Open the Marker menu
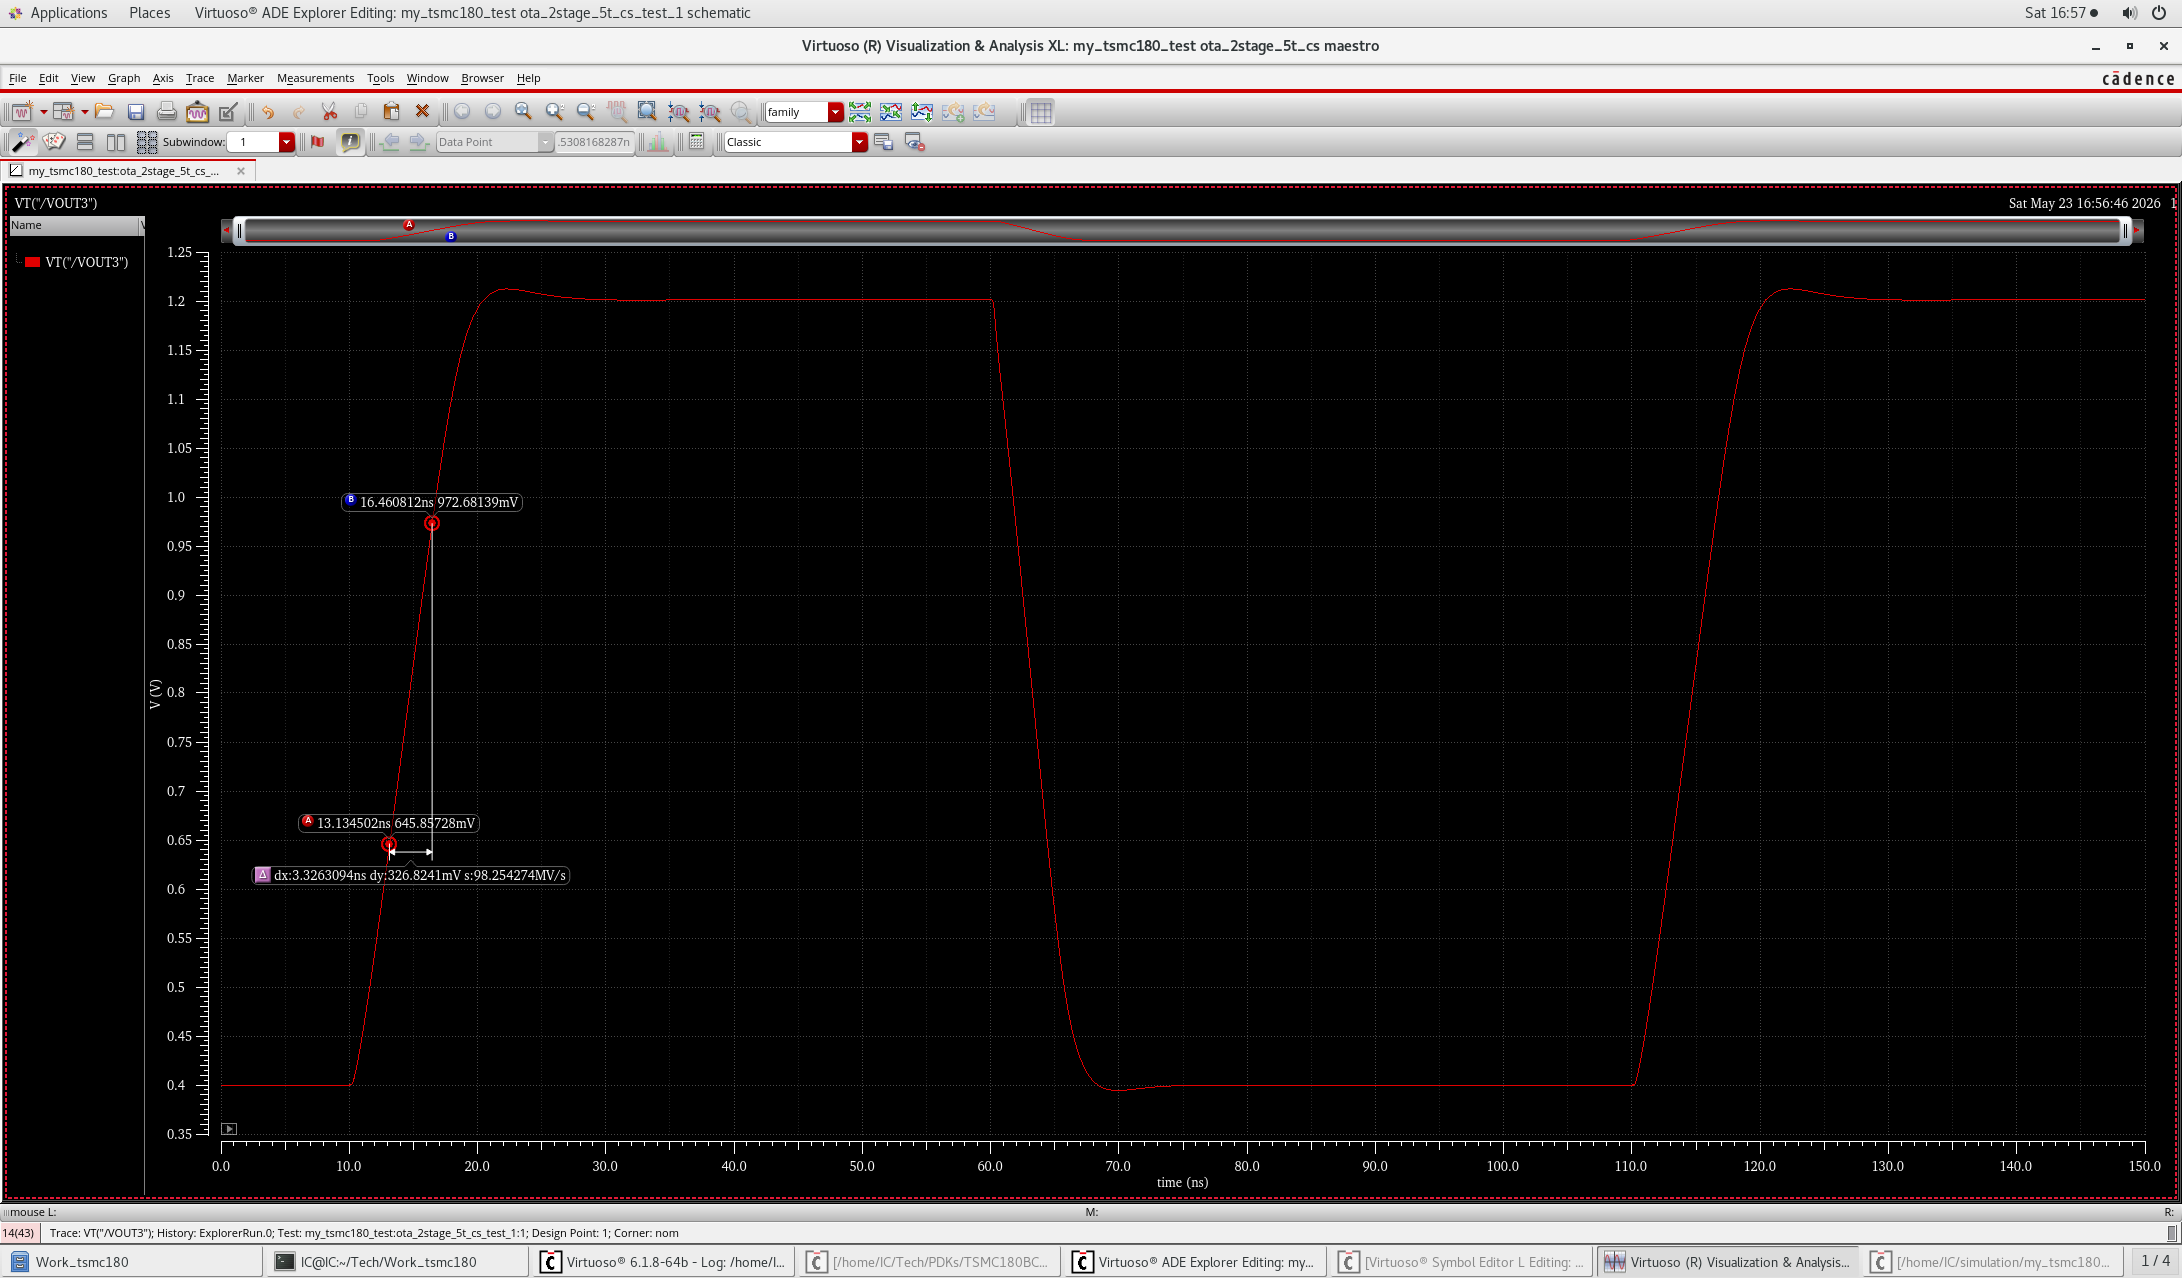2182x1278 pixels. point(245,78)
